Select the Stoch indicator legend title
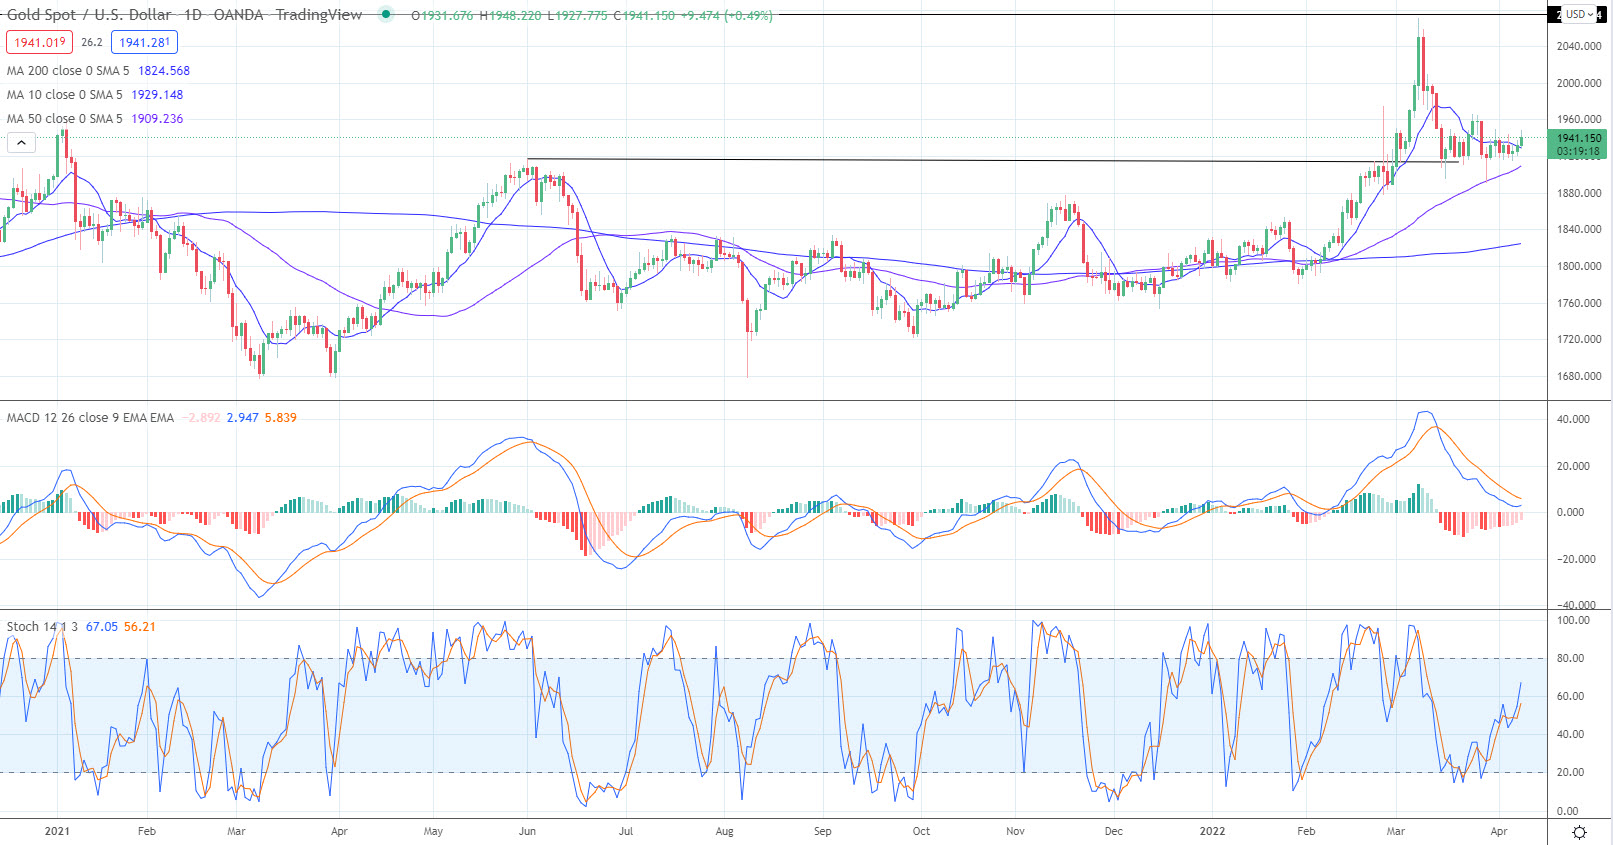Image resolution: width=1613 pixels, height=845 pixels. click(x=42, y=627)
